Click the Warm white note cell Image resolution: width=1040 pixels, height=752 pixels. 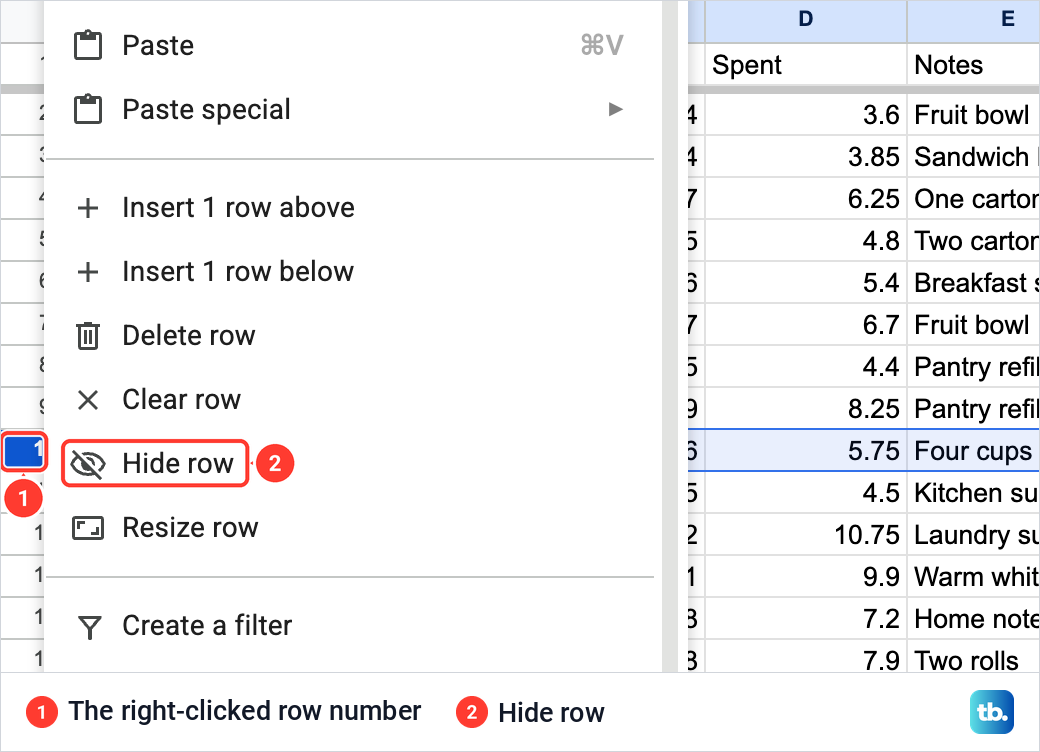click(973, 576)
